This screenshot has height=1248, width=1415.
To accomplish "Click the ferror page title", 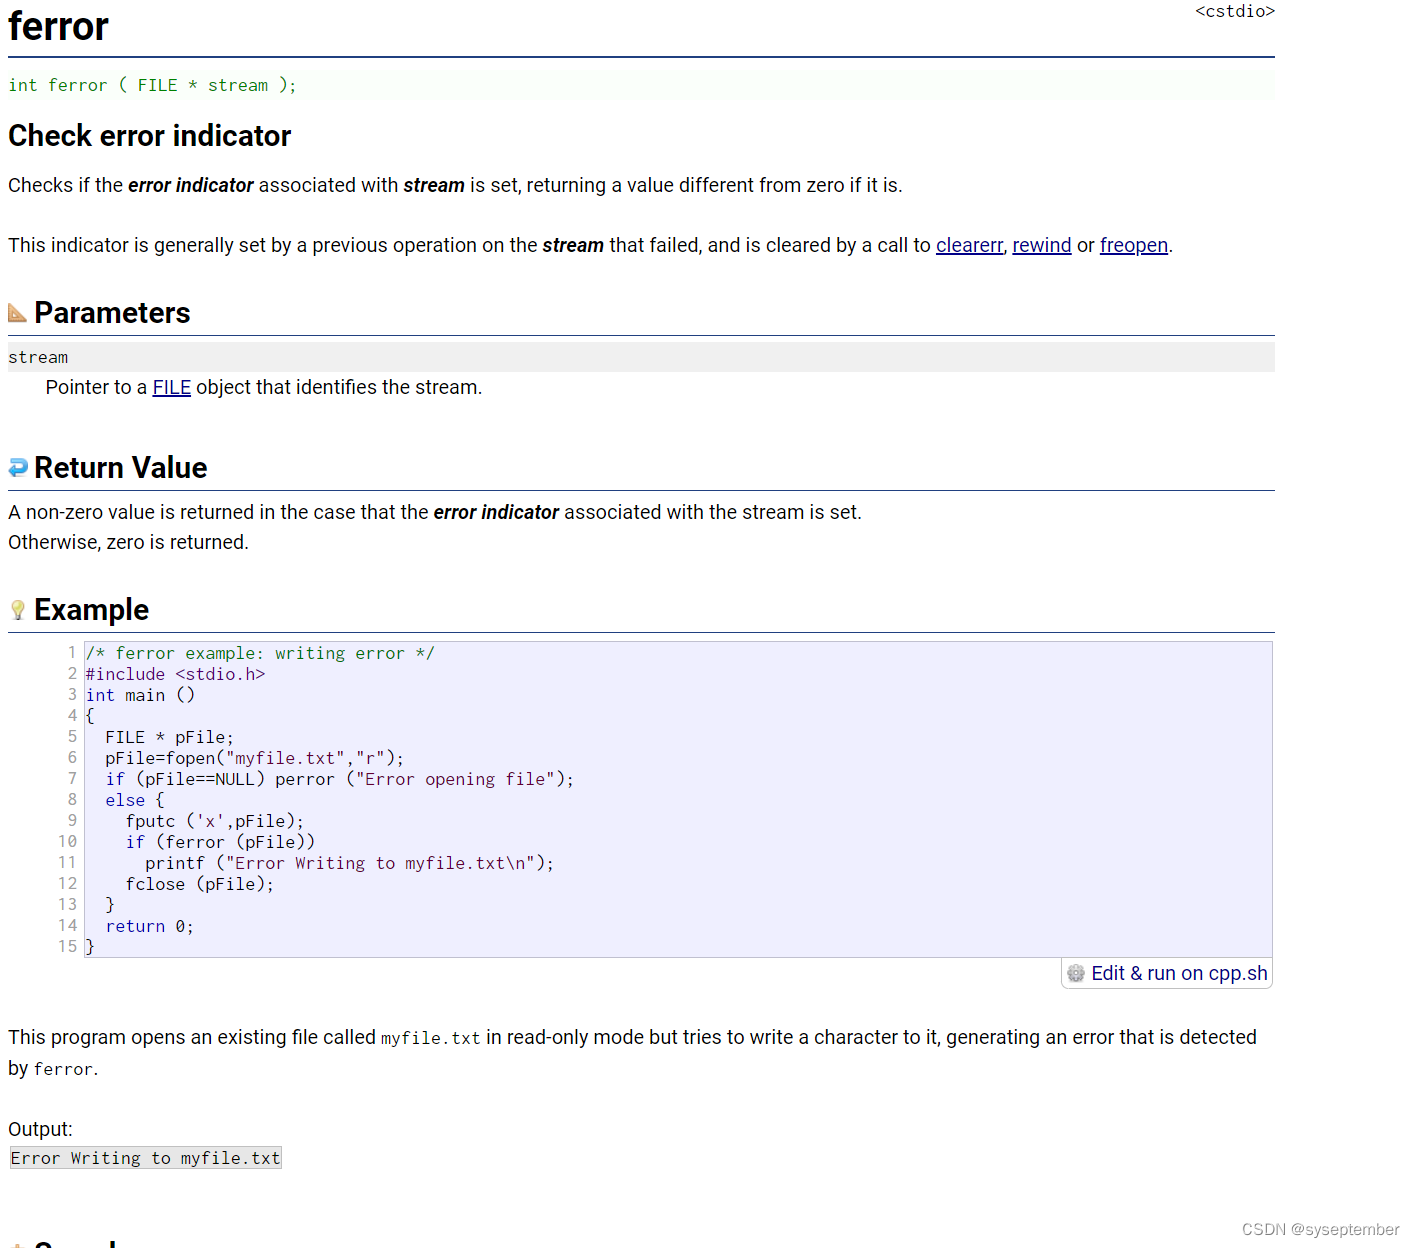I will (58, 26).
